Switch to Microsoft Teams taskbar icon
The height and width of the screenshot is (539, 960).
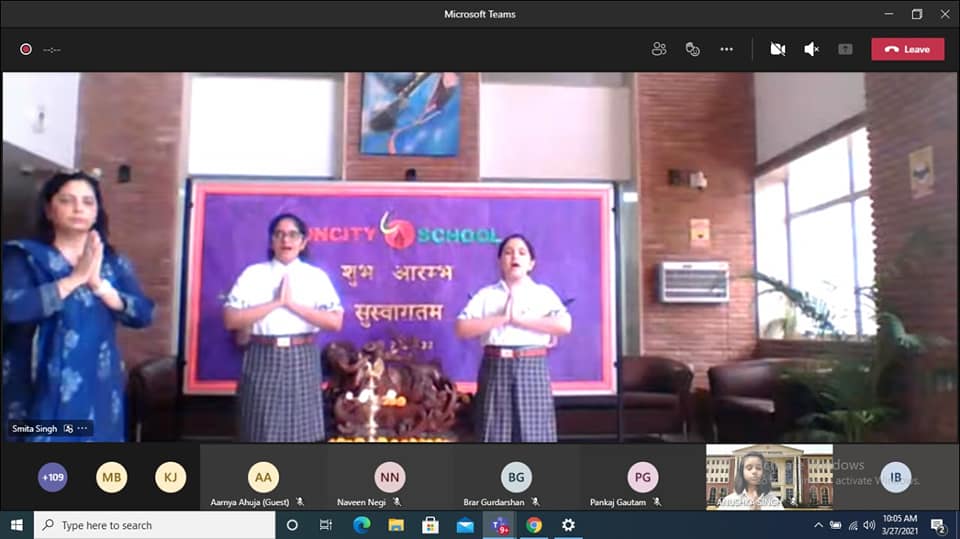(500, 525)
